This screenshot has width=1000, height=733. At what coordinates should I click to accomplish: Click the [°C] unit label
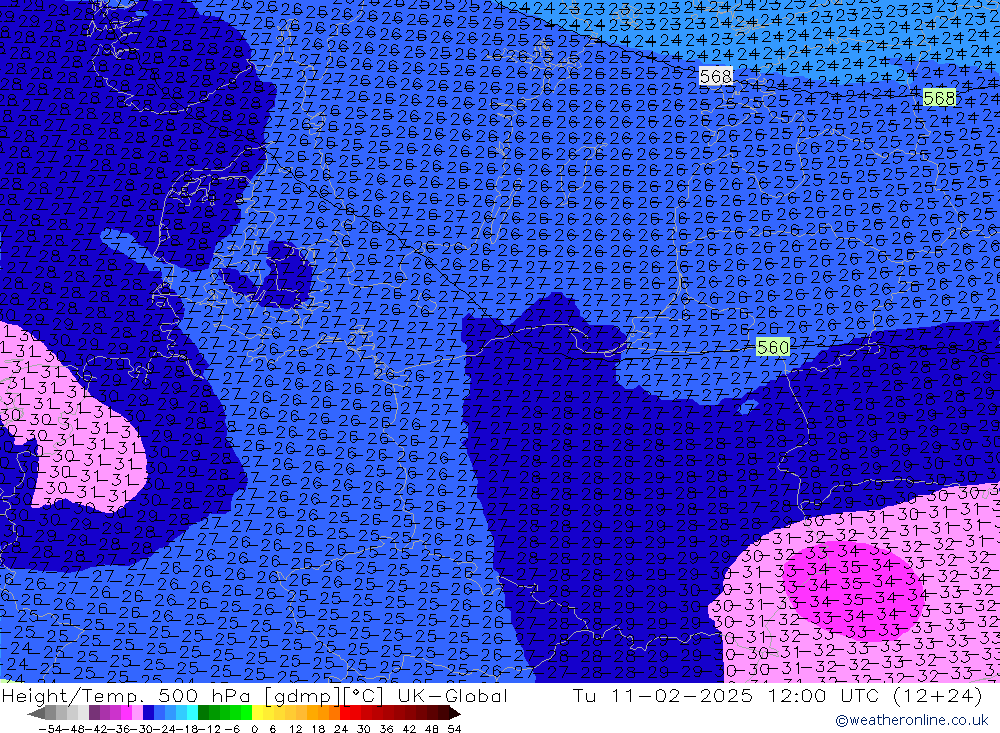(363, 696)
